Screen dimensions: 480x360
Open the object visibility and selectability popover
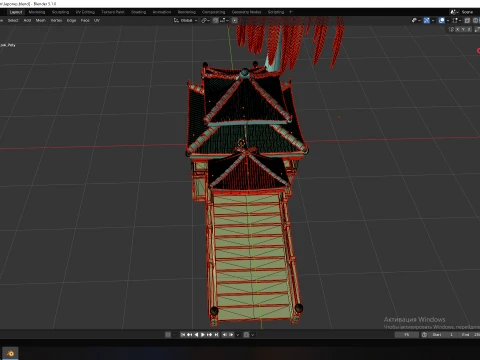(416, 20)
